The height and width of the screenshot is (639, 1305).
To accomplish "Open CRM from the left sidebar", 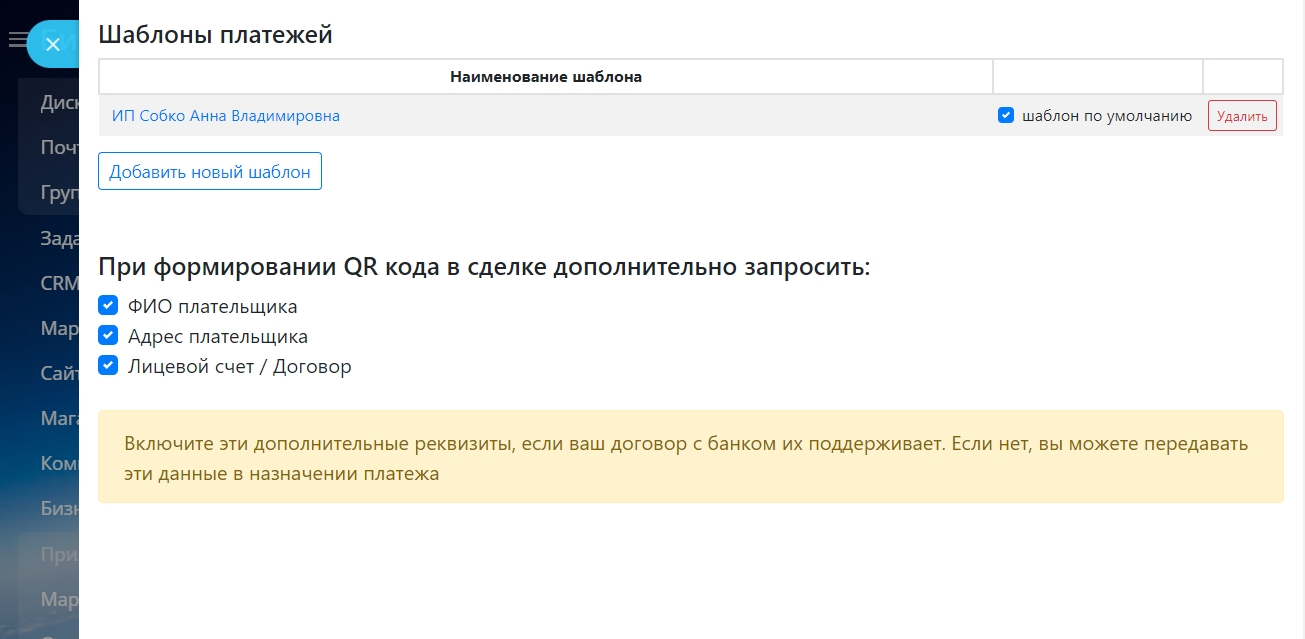I will click(59, 283).
